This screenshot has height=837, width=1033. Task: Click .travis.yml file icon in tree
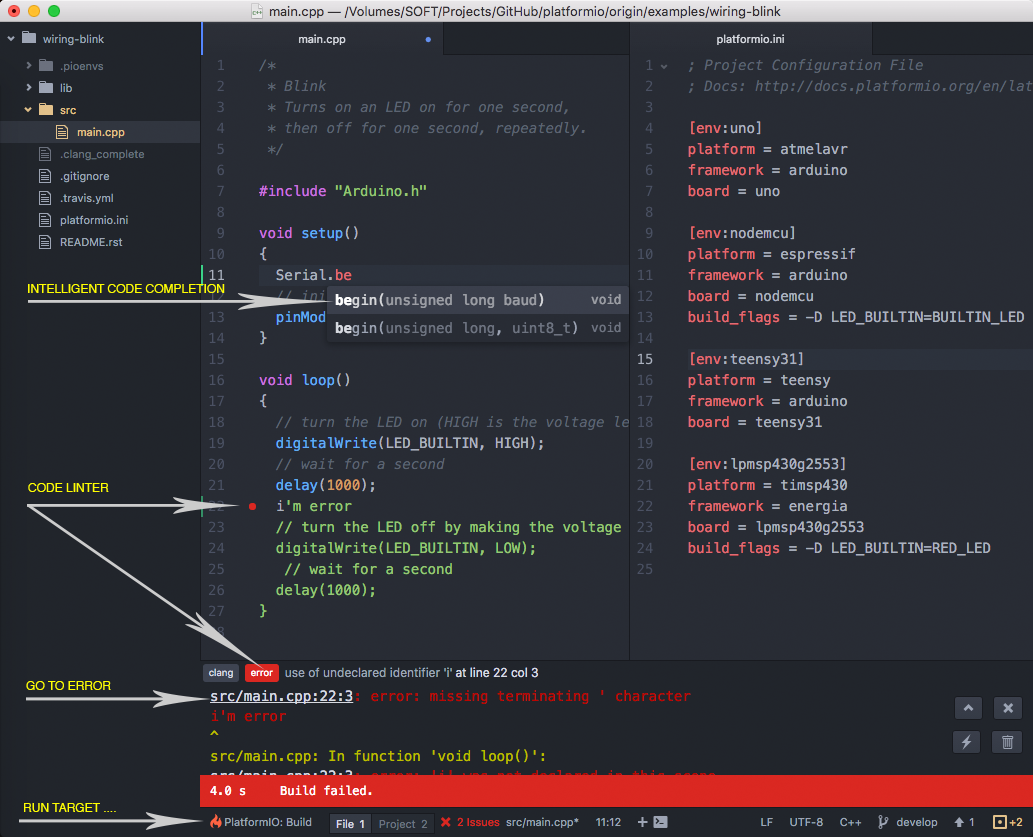(45, 198)
